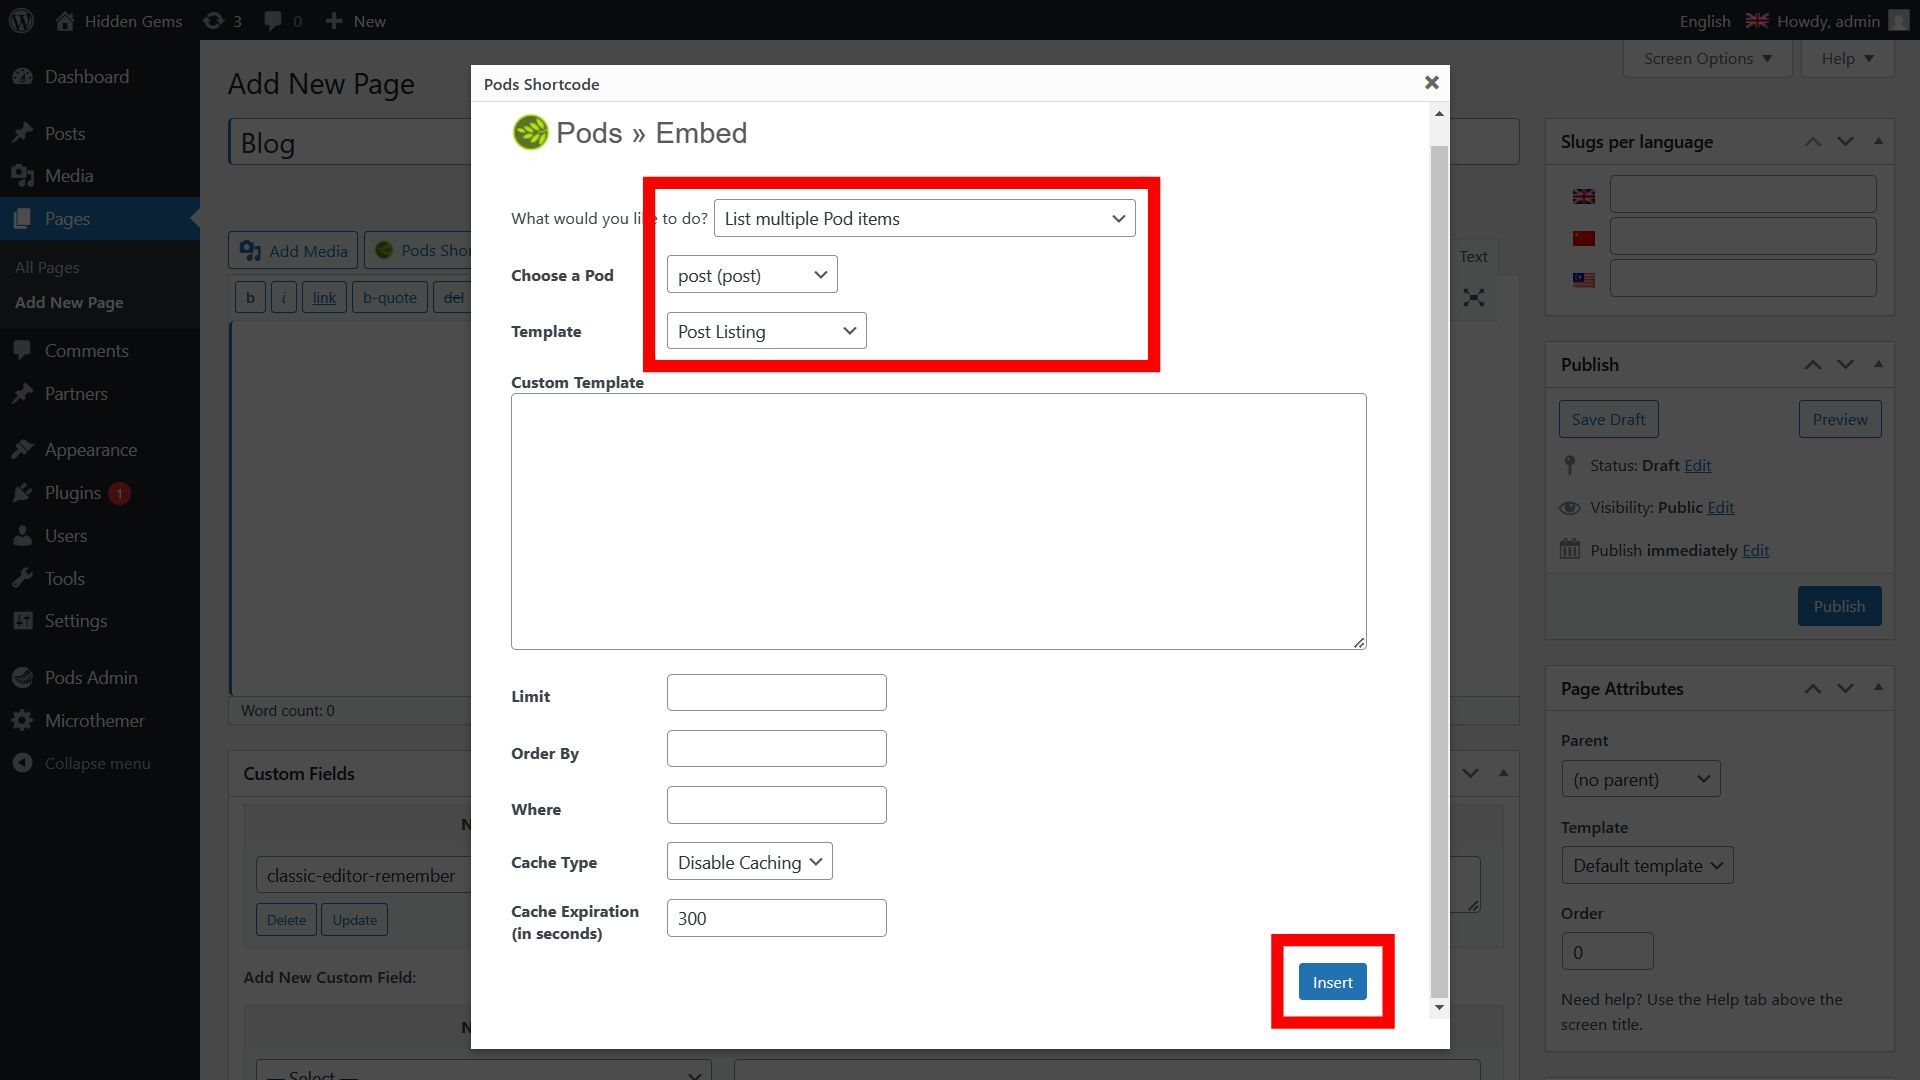
Task: Collapse the Page Attributes panel
Action: 1878,688
